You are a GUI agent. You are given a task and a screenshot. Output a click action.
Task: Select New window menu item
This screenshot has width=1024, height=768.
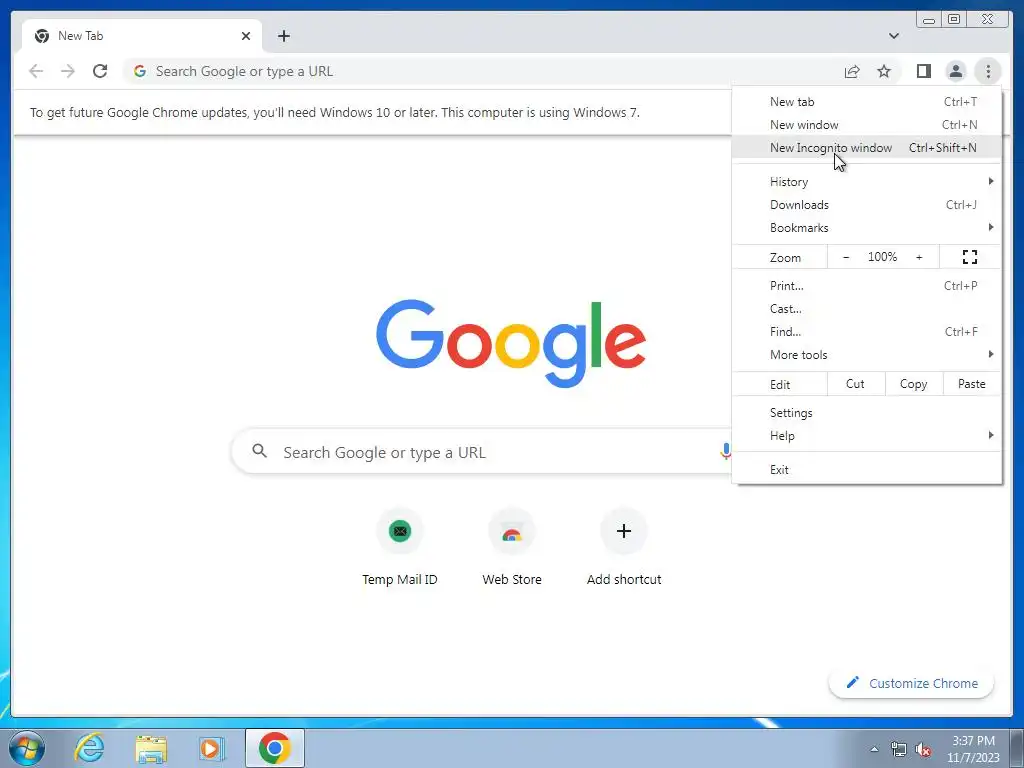(x=867, y=125)
